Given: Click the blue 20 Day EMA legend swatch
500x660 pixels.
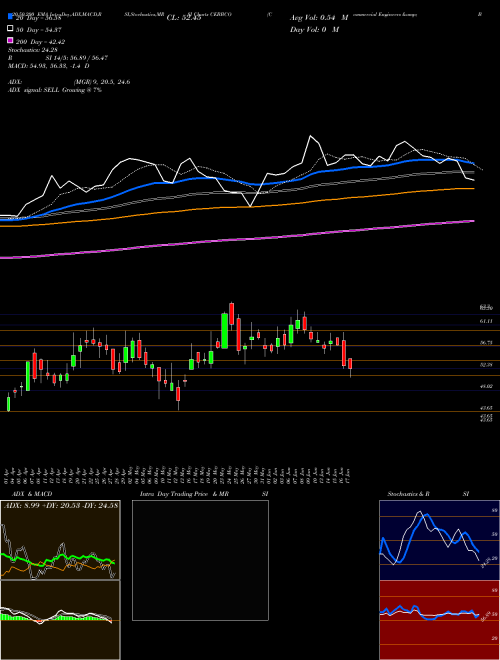Looking at the screenshot, I should 10,17.
